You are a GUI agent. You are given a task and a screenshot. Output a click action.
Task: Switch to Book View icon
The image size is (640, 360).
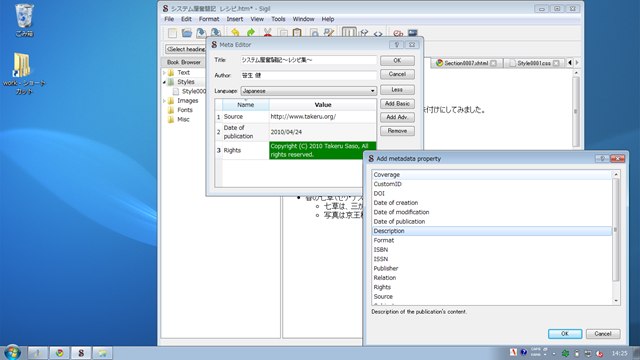[x=349, y=33]
